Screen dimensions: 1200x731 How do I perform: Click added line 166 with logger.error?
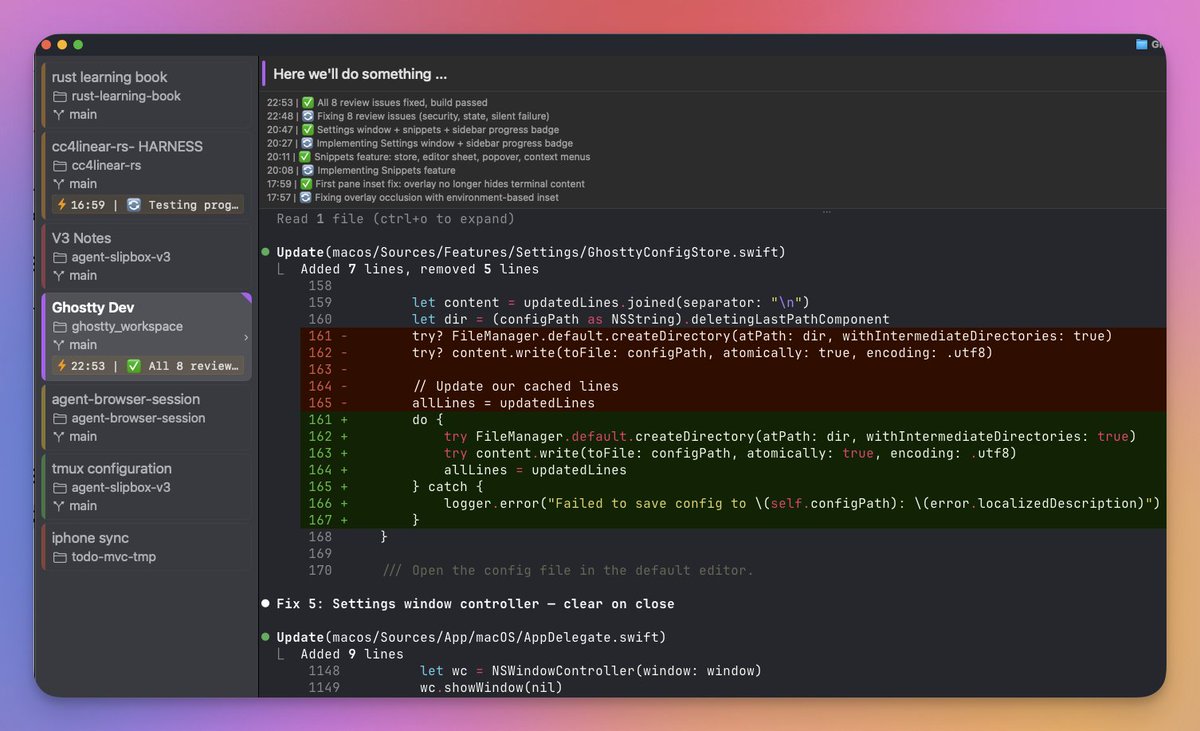(733, 504)
